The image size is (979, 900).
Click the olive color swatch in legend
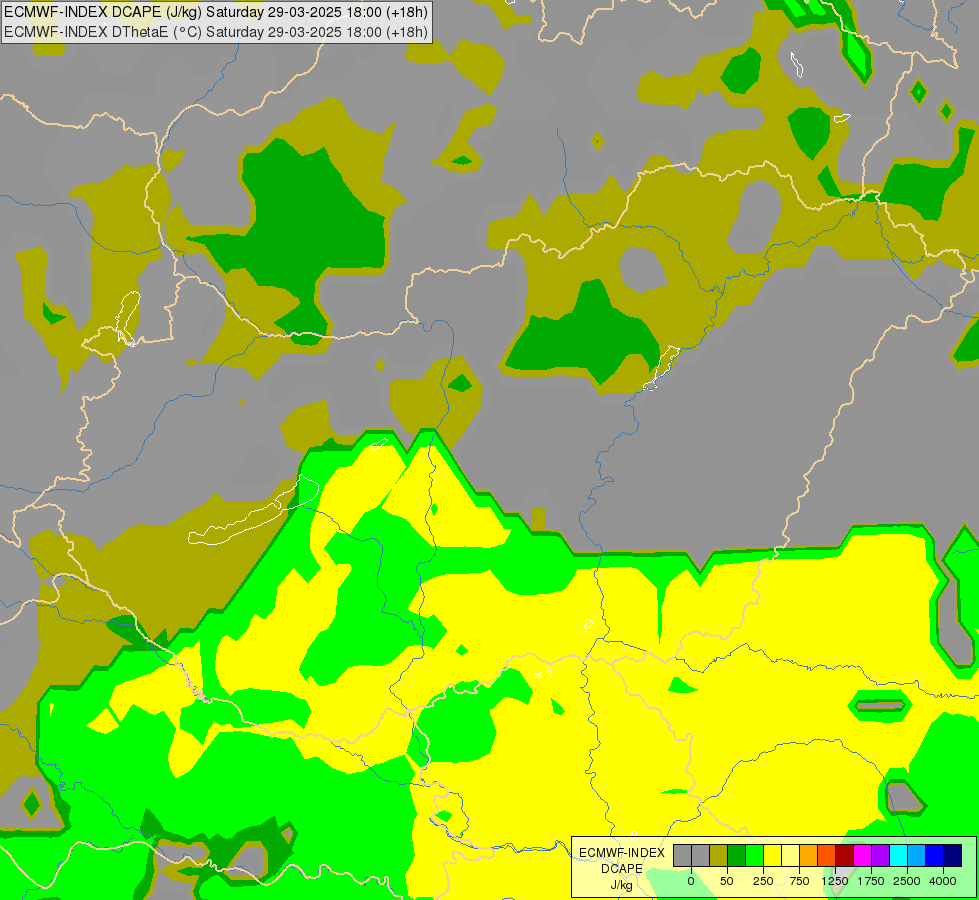(x=719, y=856)
